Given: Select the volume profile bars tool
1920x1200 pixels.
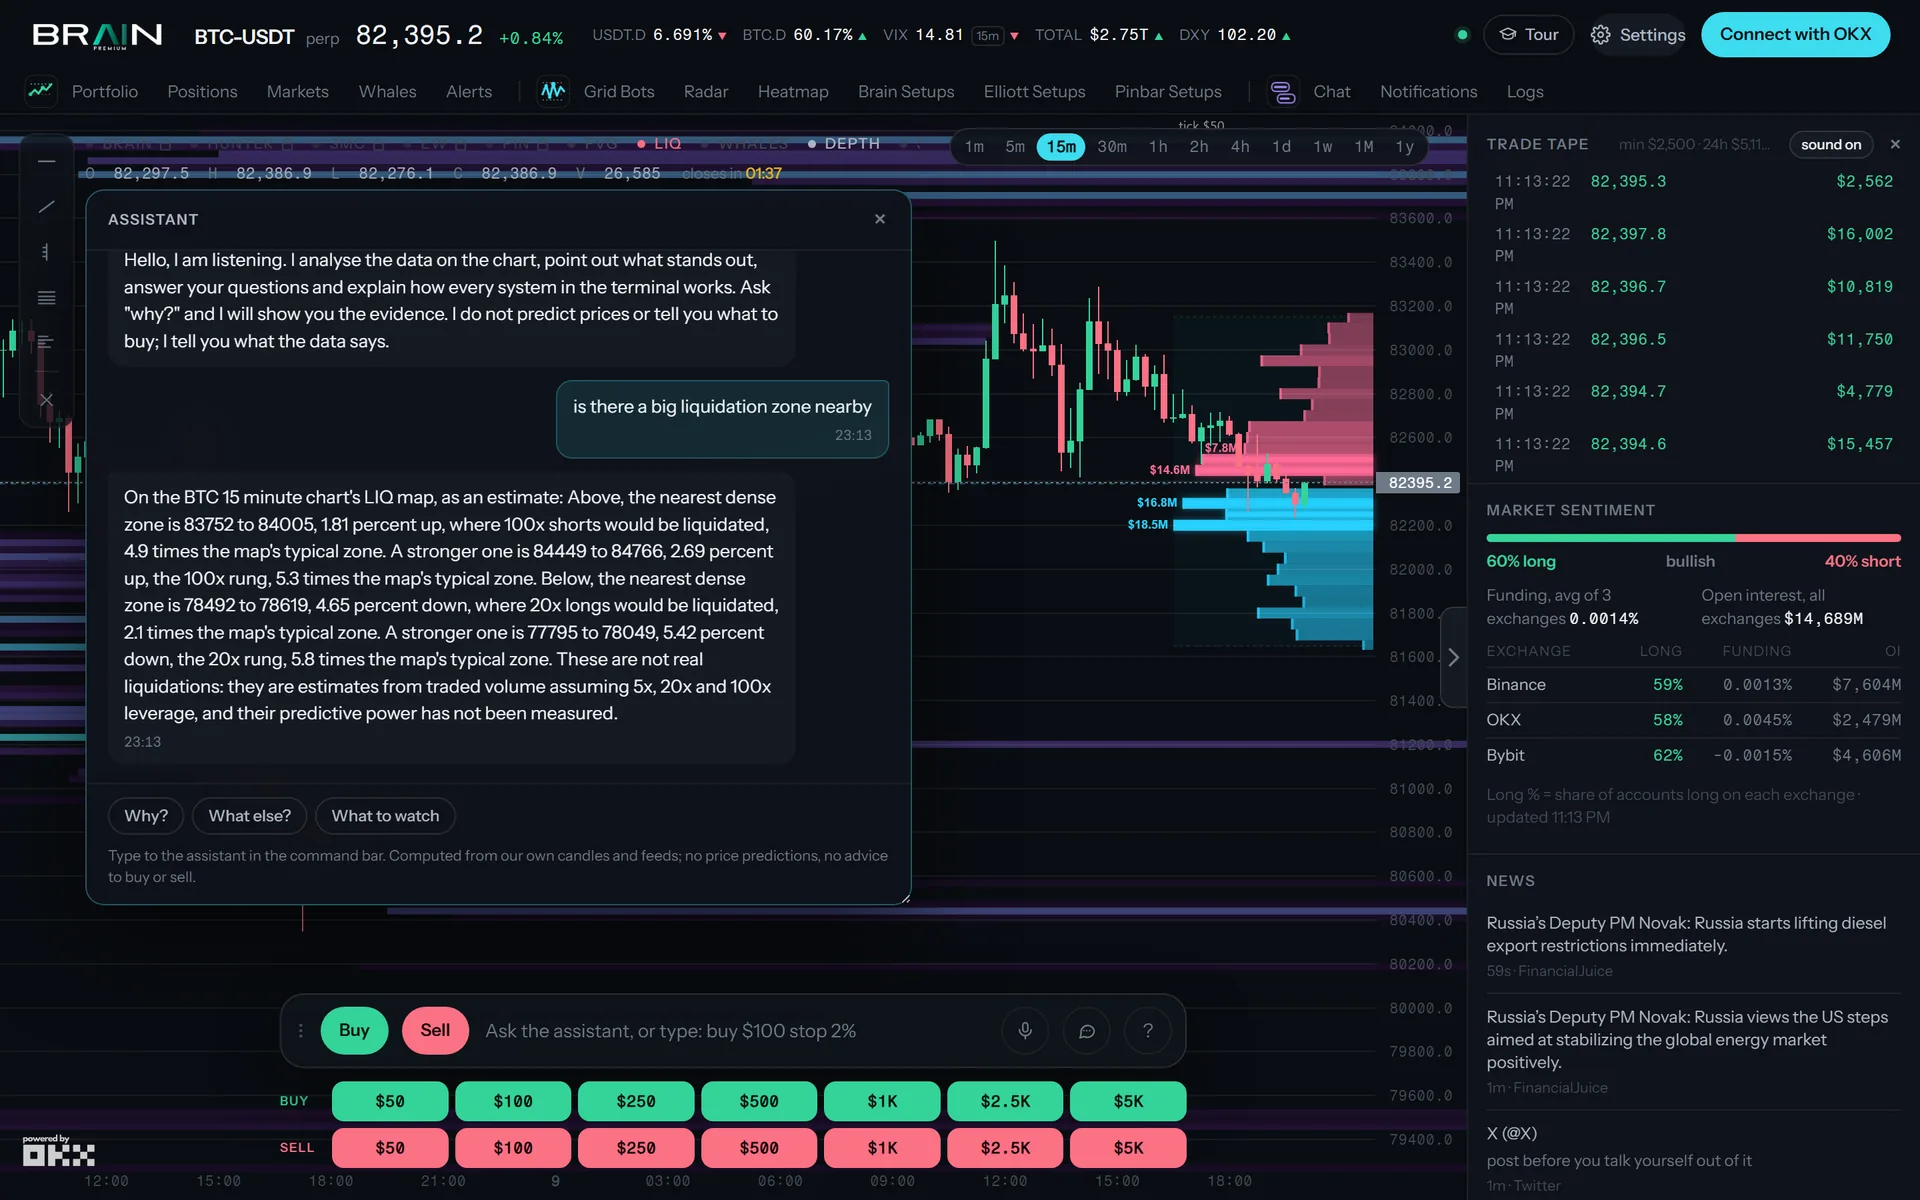Looking at the screenshot, I should tap(46, 342).
